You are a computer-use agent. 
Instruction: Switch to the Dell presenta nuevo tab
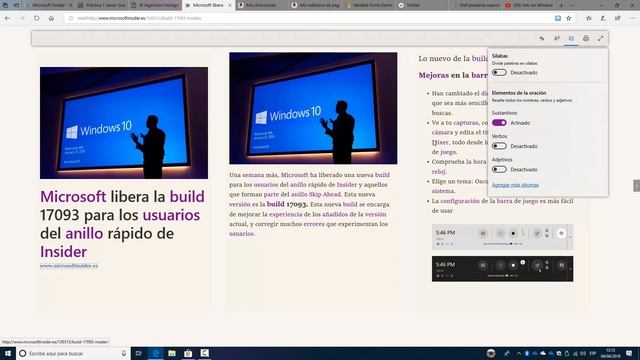[x=476, y=5]
